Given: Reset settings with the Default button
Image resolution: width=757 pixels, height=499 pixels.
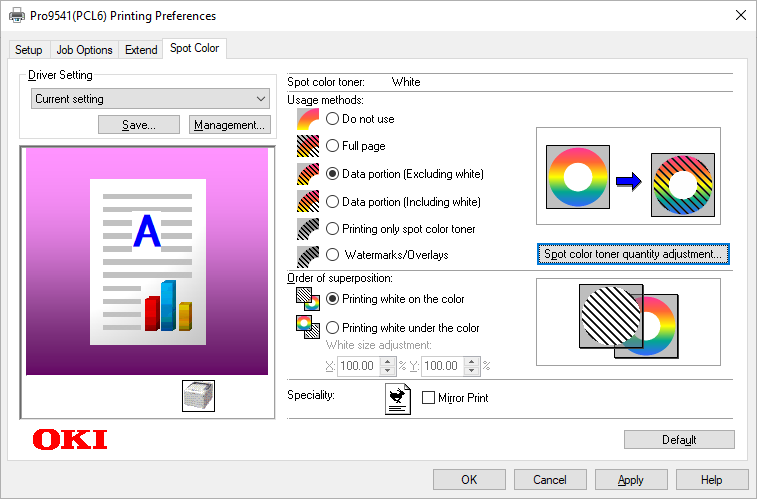Looking at the screenshot, I should point(679,440).
